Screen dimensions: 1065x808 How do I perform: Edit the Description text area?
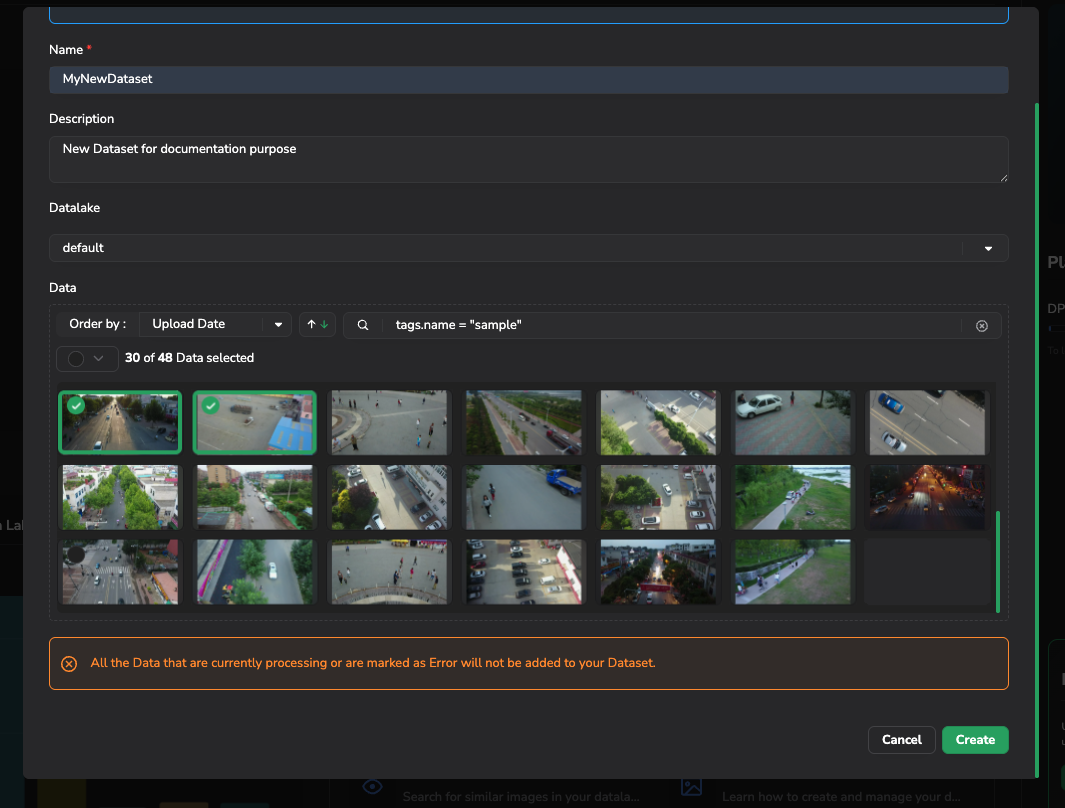tap(528, 159)
